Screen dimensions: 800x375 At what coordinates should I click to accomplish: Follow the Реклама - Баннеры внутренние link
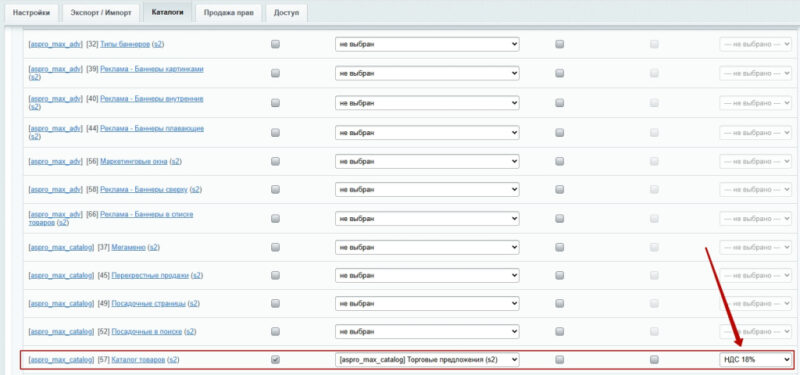point(152,98)
